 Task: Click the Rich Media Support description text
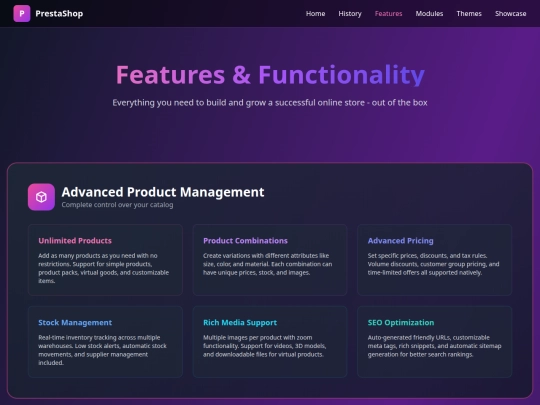[x=264, y=346]
